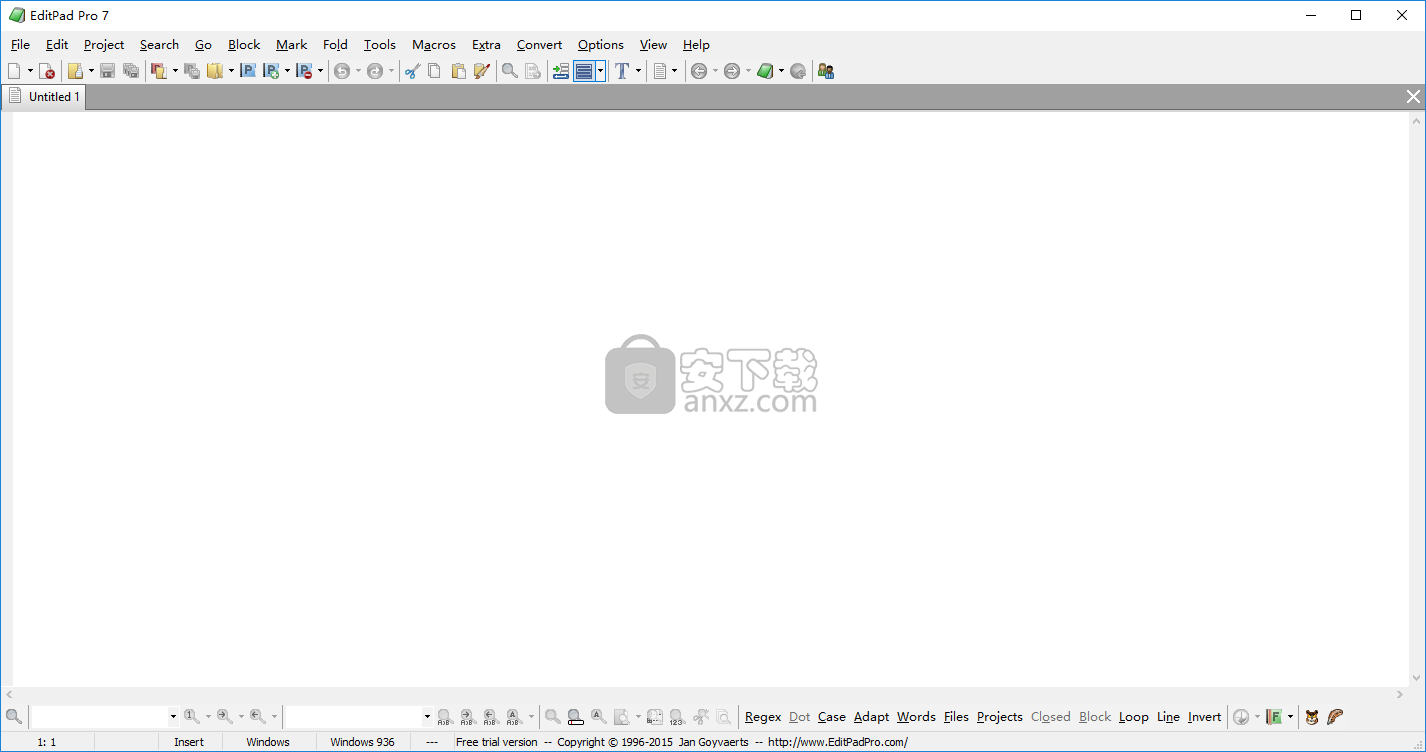The height and width of the screenshot is (752, 1426).
Task: Toggle the Loop search option
Action: pos(1134,717)
